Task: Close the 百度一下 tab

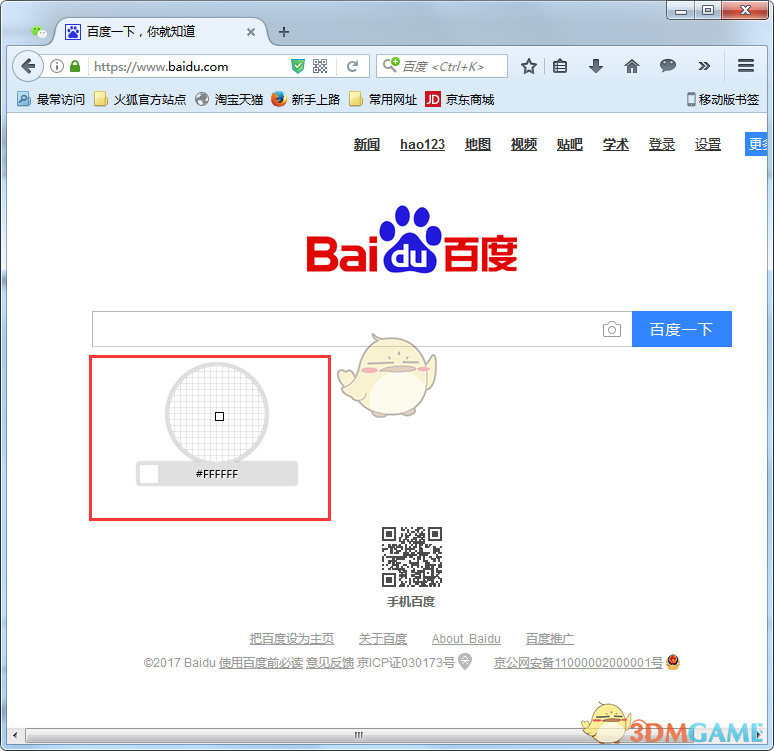Action: (251, 32)
